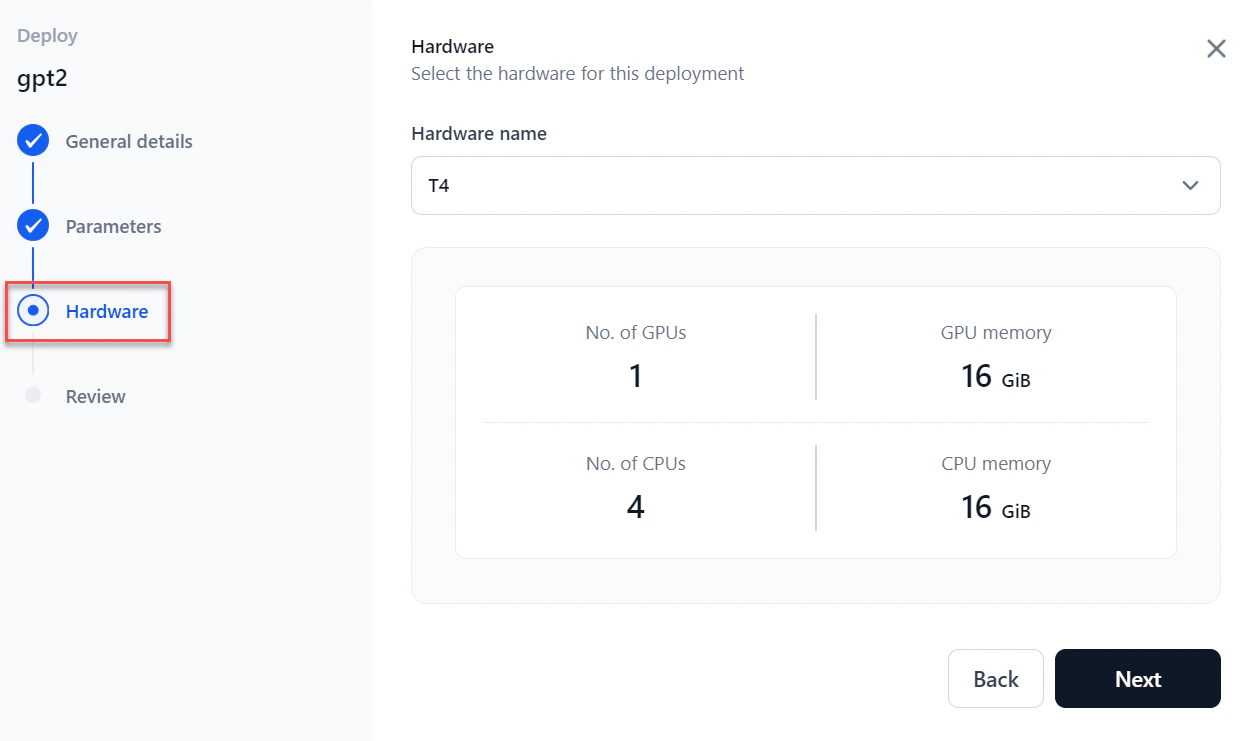Click the CPU memory 16 GiB value
This screenshot has width=1250, height=741.
996,508
